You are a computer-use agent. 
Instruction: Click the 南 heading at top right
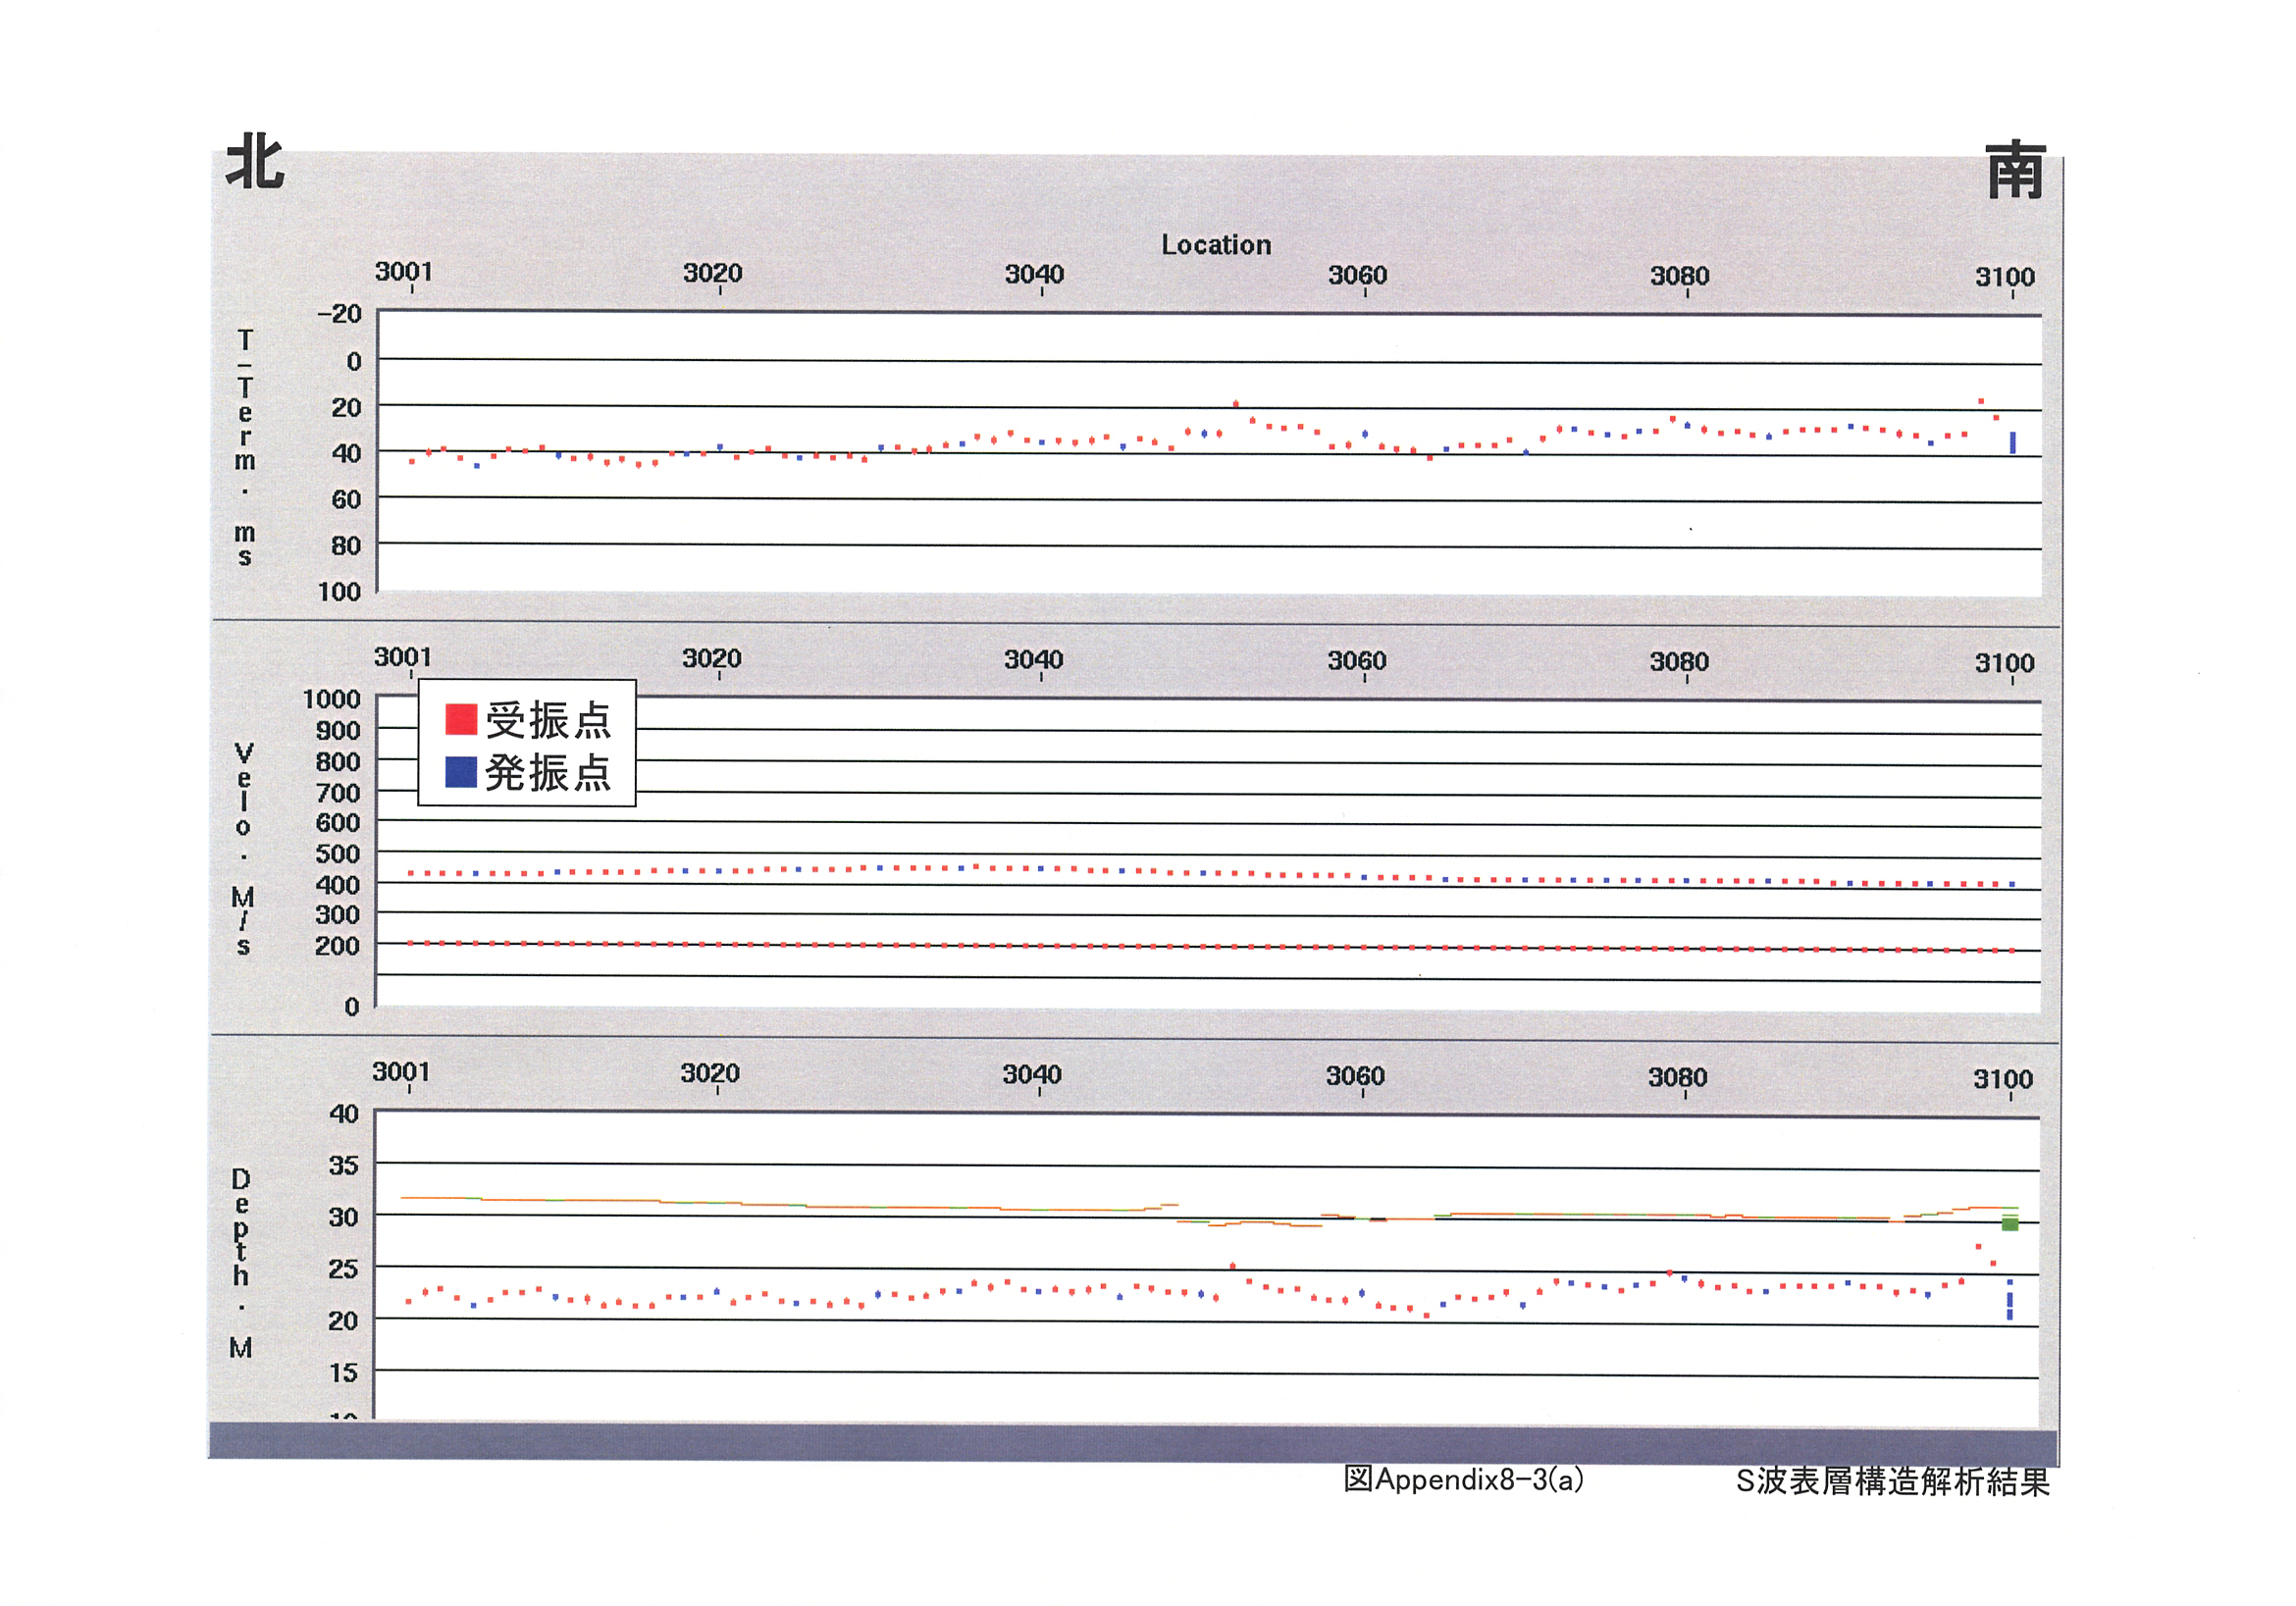[x=2015, y=170]
